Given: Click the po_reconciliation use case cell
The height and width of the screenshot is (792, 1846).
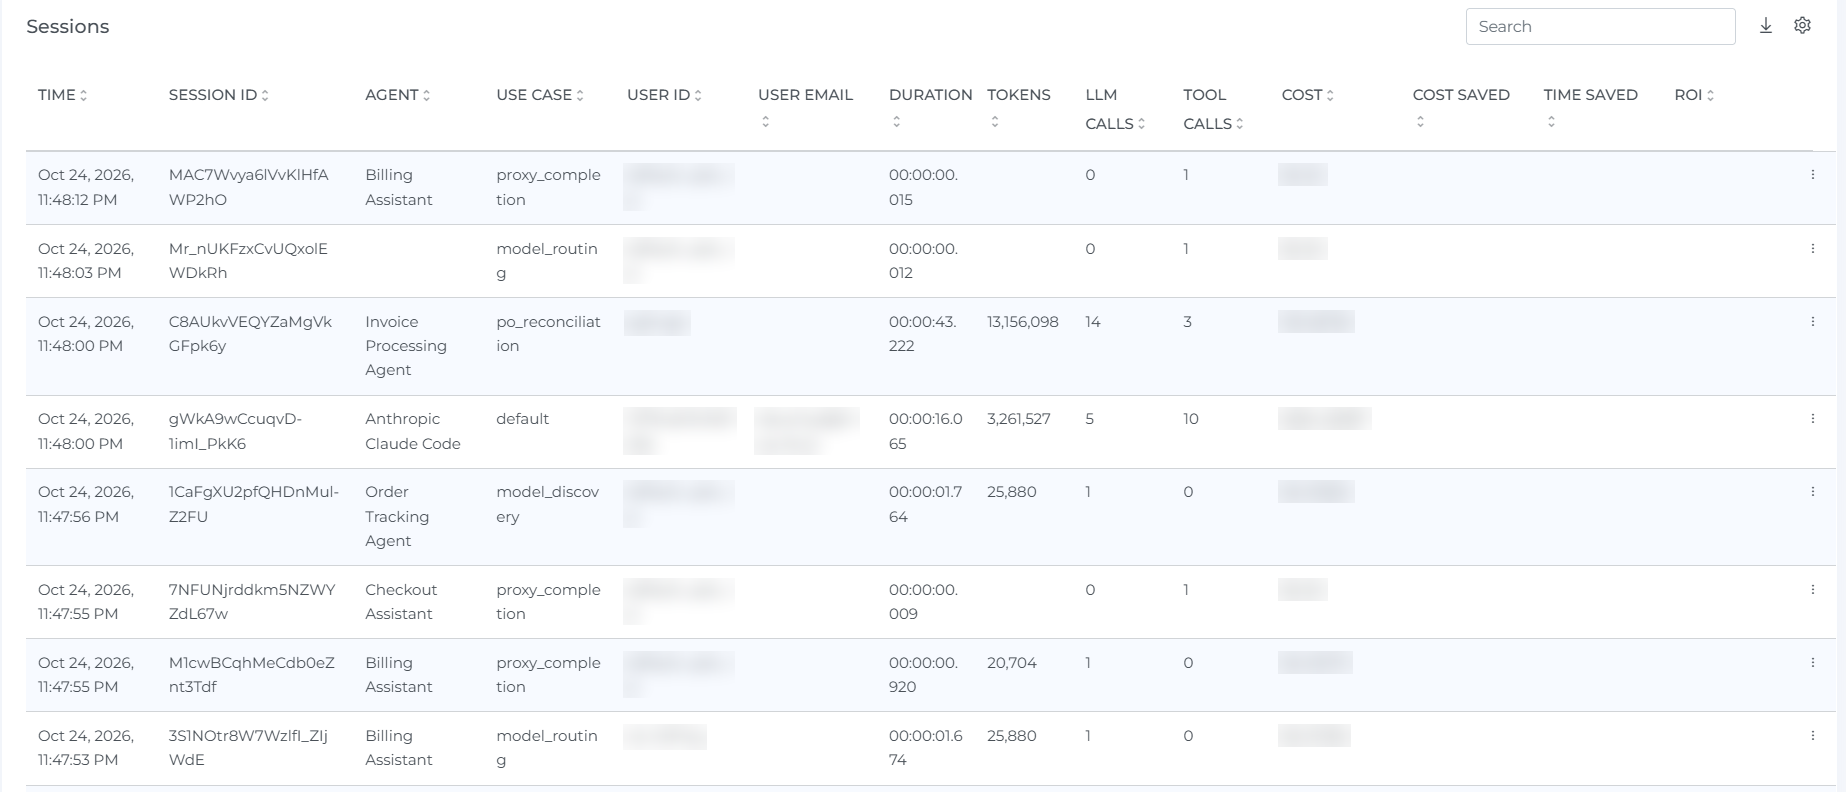Looking at the screenshot, I should (548, 334).
